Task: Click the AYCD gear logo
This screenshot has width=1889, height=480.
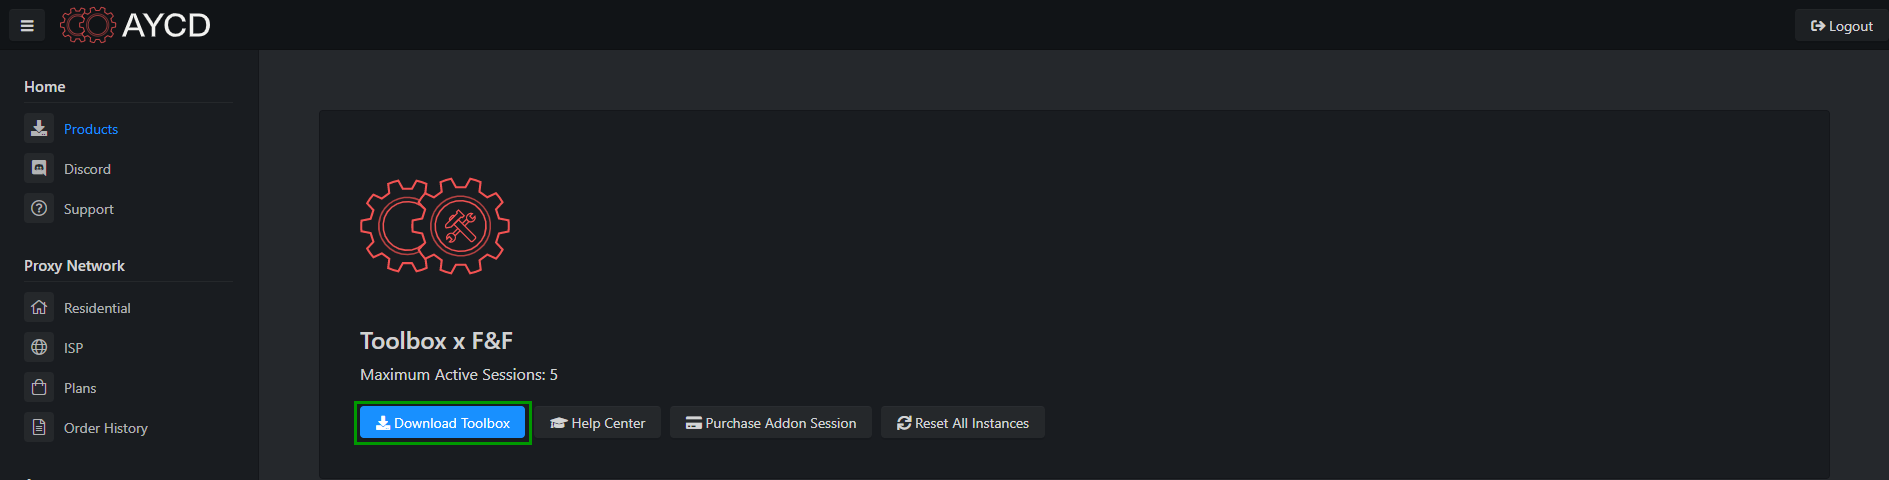Action: (88, 25)
